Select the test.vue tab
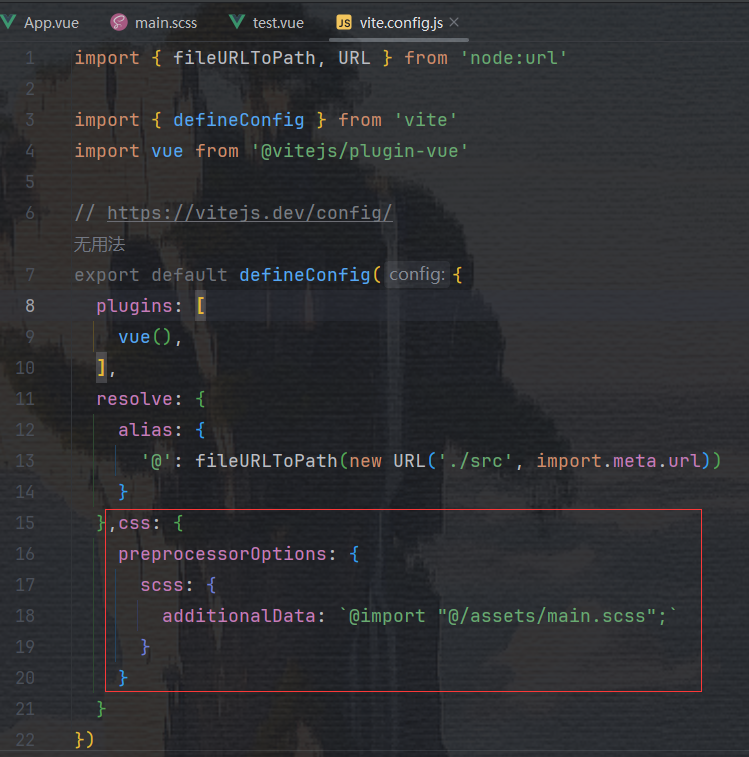This screenshot has height=757, width=749. pos(278,22)
